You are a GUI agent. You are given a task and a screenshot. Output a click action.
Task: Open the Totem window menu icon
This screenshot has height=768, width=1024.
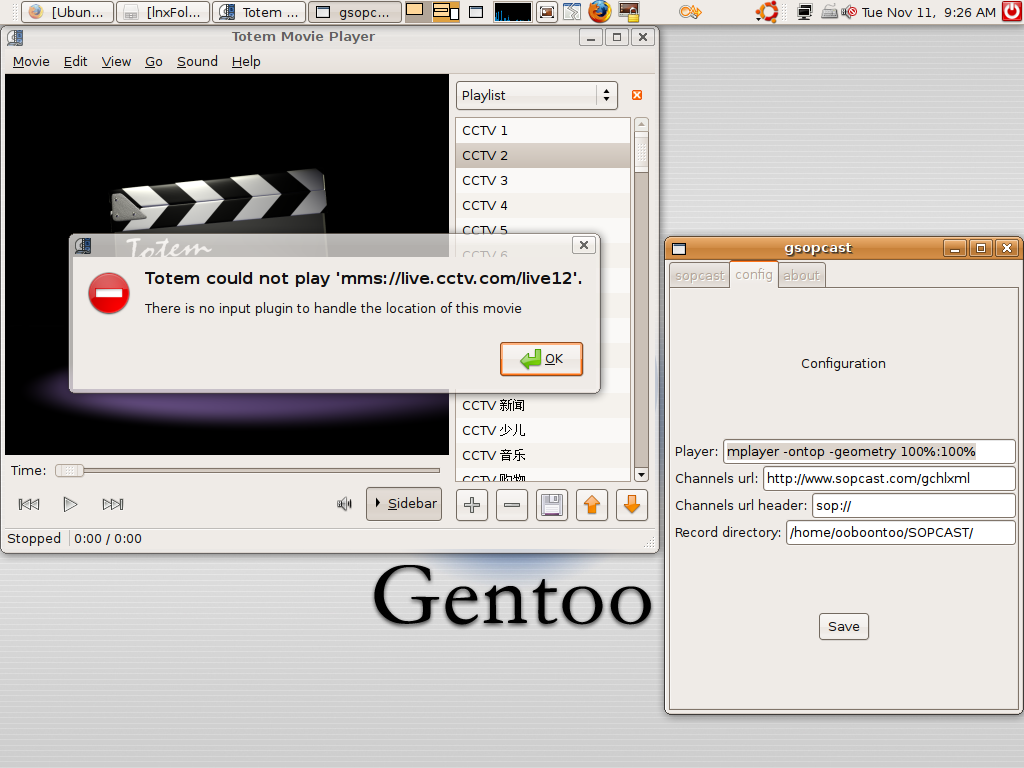(14, 37)
